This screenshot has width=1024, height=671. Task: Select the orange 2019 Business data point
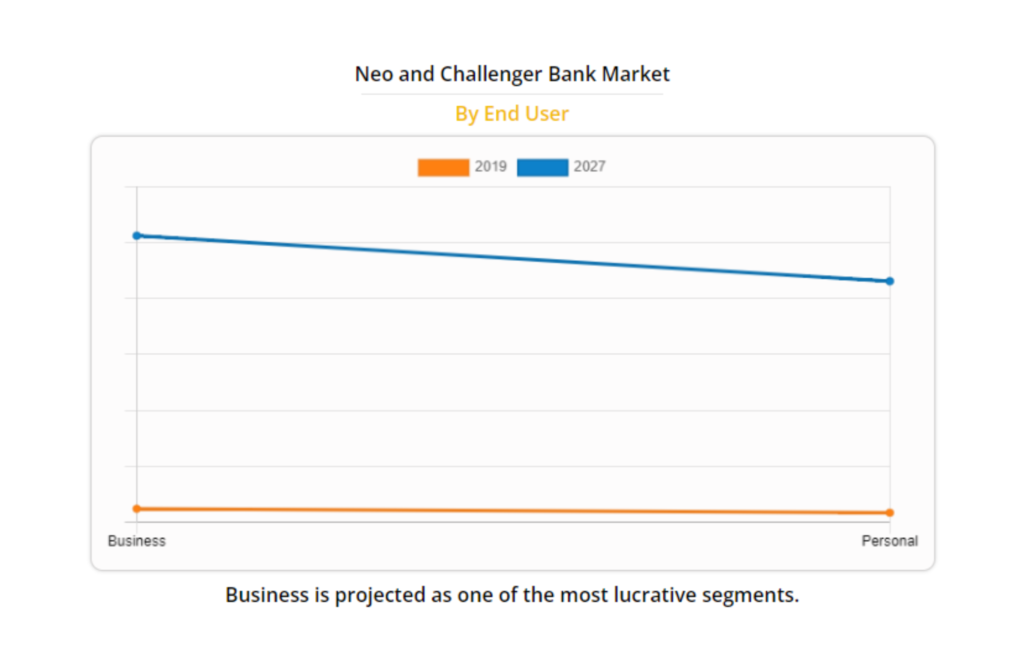point(137,509)
